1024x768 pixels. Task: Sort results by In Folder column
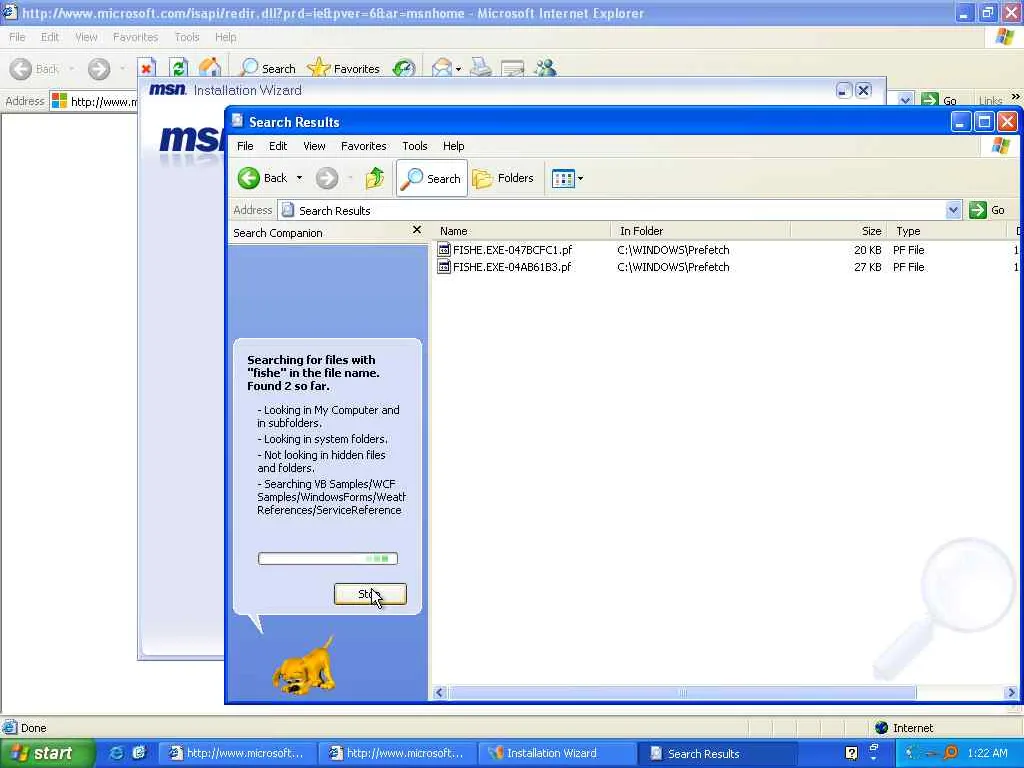pyautogui.click(x=701, y=231)
